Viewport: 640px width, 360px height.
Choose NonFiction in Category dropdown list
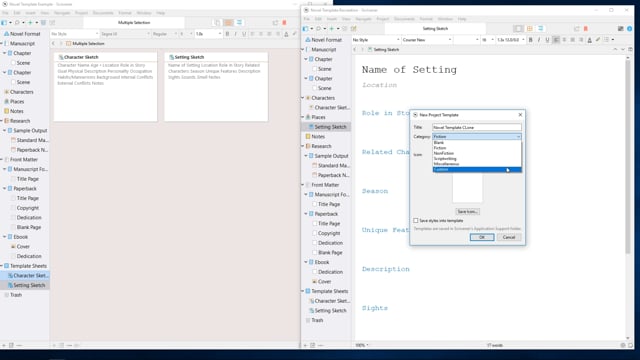(x=477, y=153)
